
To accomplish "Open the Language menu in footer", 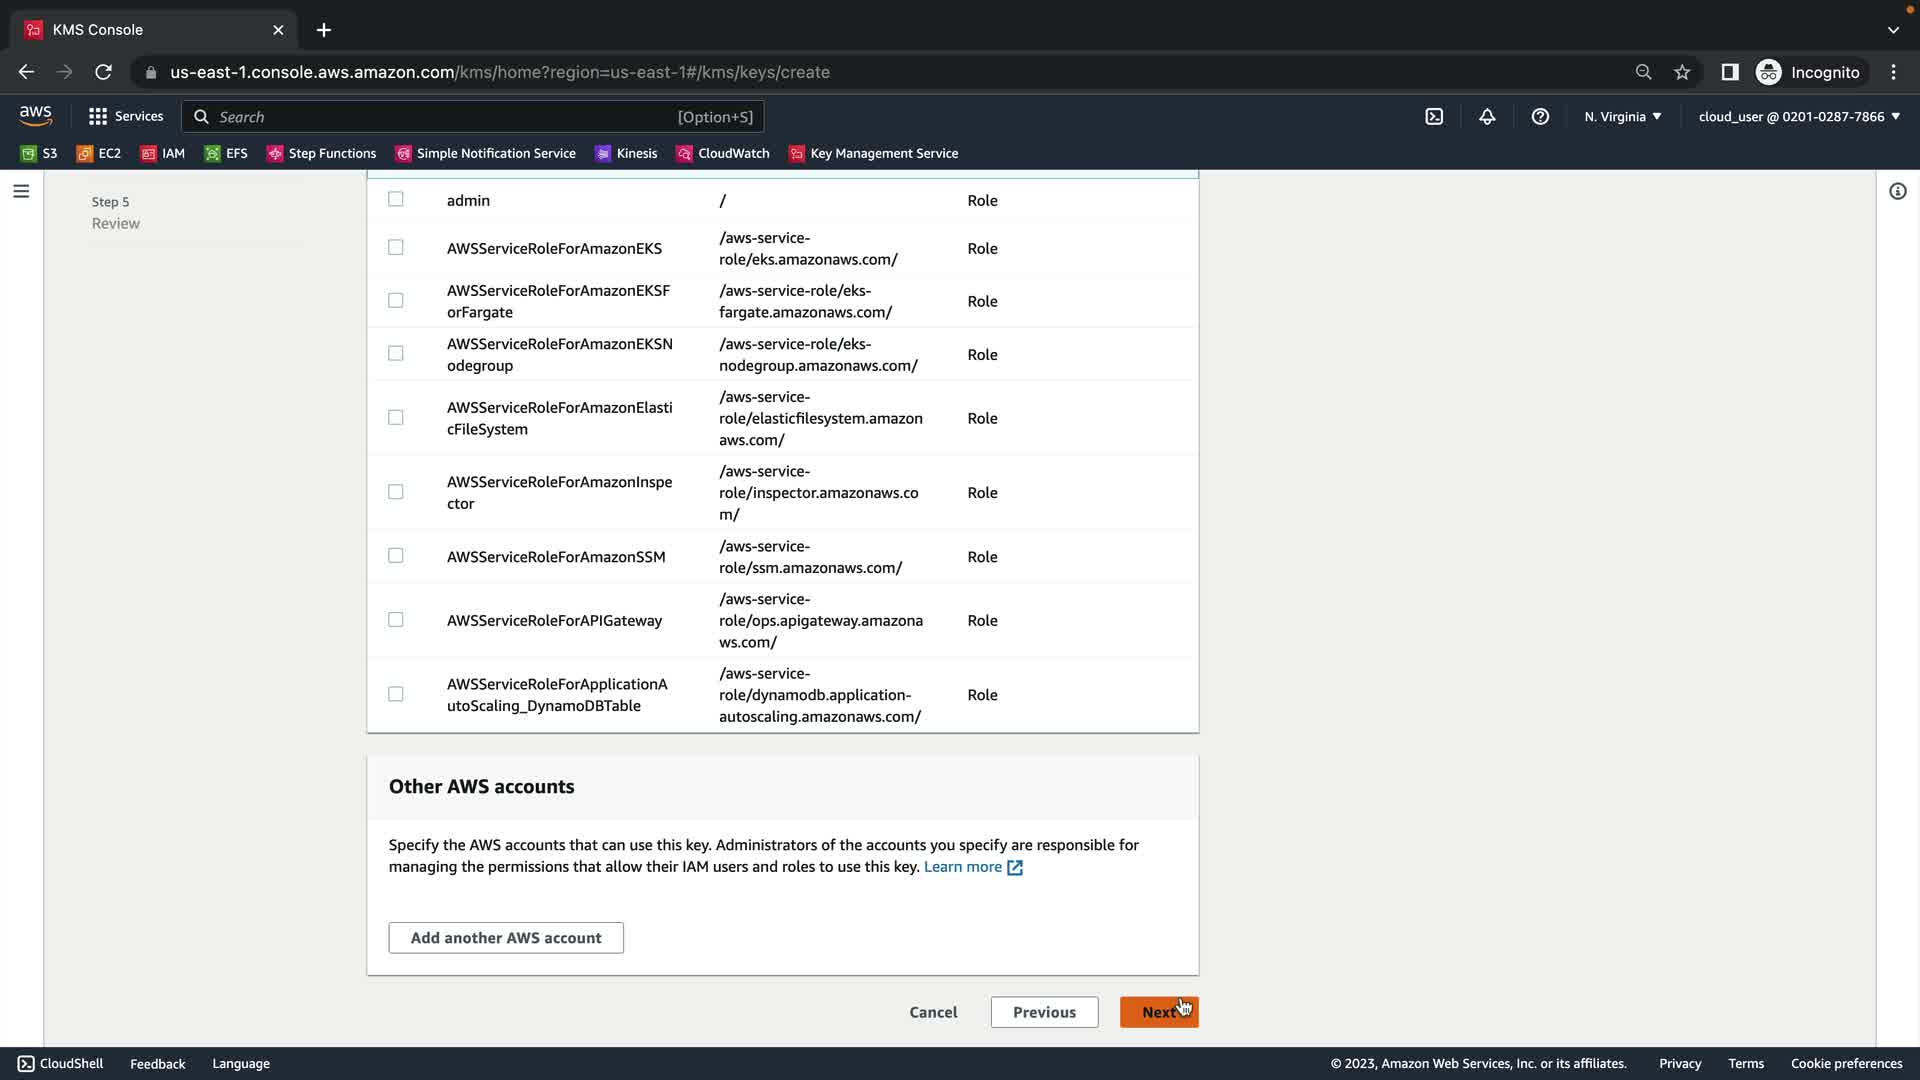I will tap(241, 1063).
